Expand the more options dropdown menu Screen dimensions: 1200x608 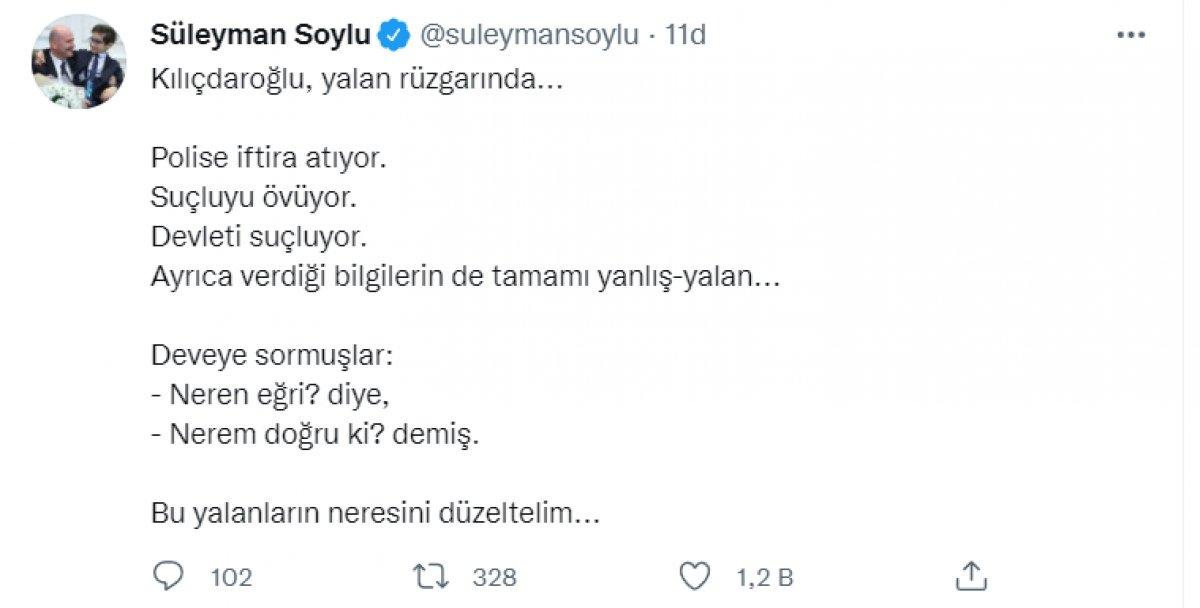1131,36
